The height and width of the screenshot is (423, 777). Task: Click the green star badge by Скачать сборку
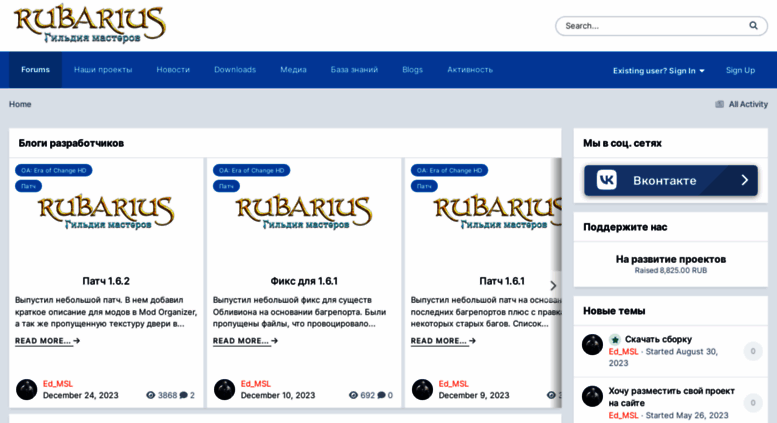pyautogui.click(x=615, y=339)
